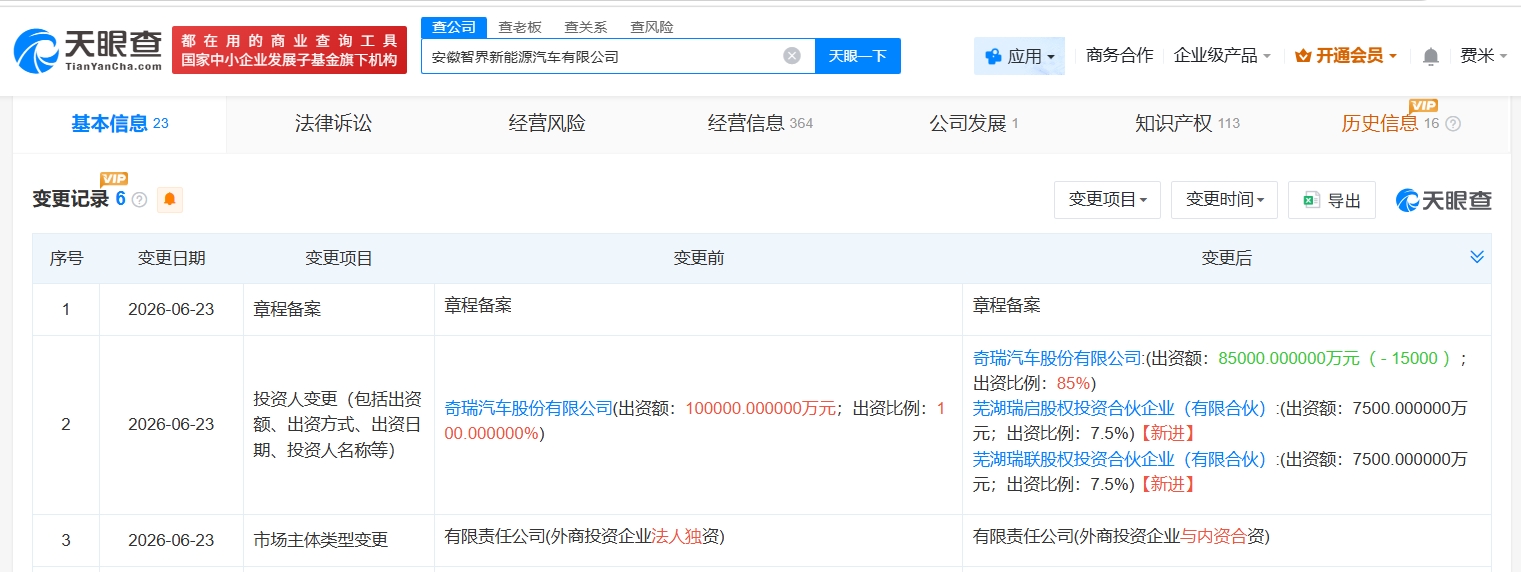Click the 变更后 column header
The image size is (1521, 572).
pos(1227,258)
